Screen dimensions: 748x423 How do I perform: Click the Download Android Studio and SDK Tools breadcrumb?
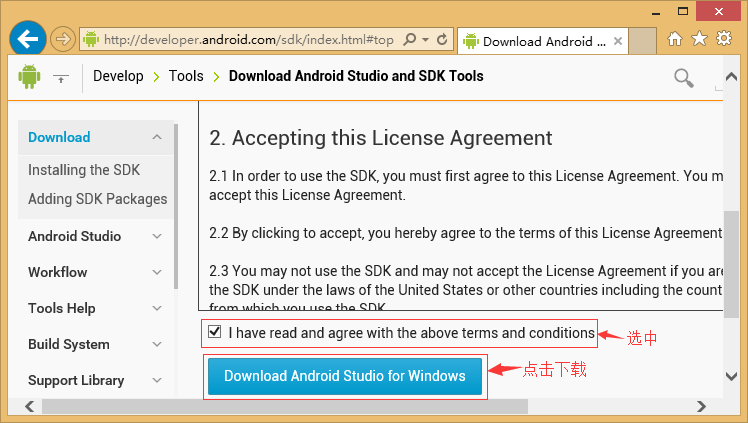tap(356, 76)
